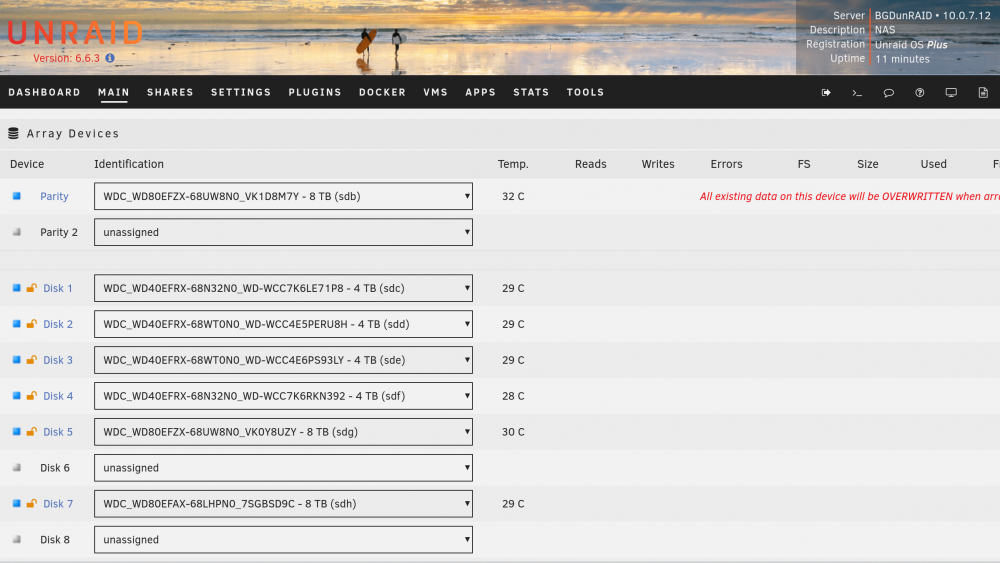Viewport: 1000px width, 563px height.
Task: Open the Apps tab
Action: (480, 92)
